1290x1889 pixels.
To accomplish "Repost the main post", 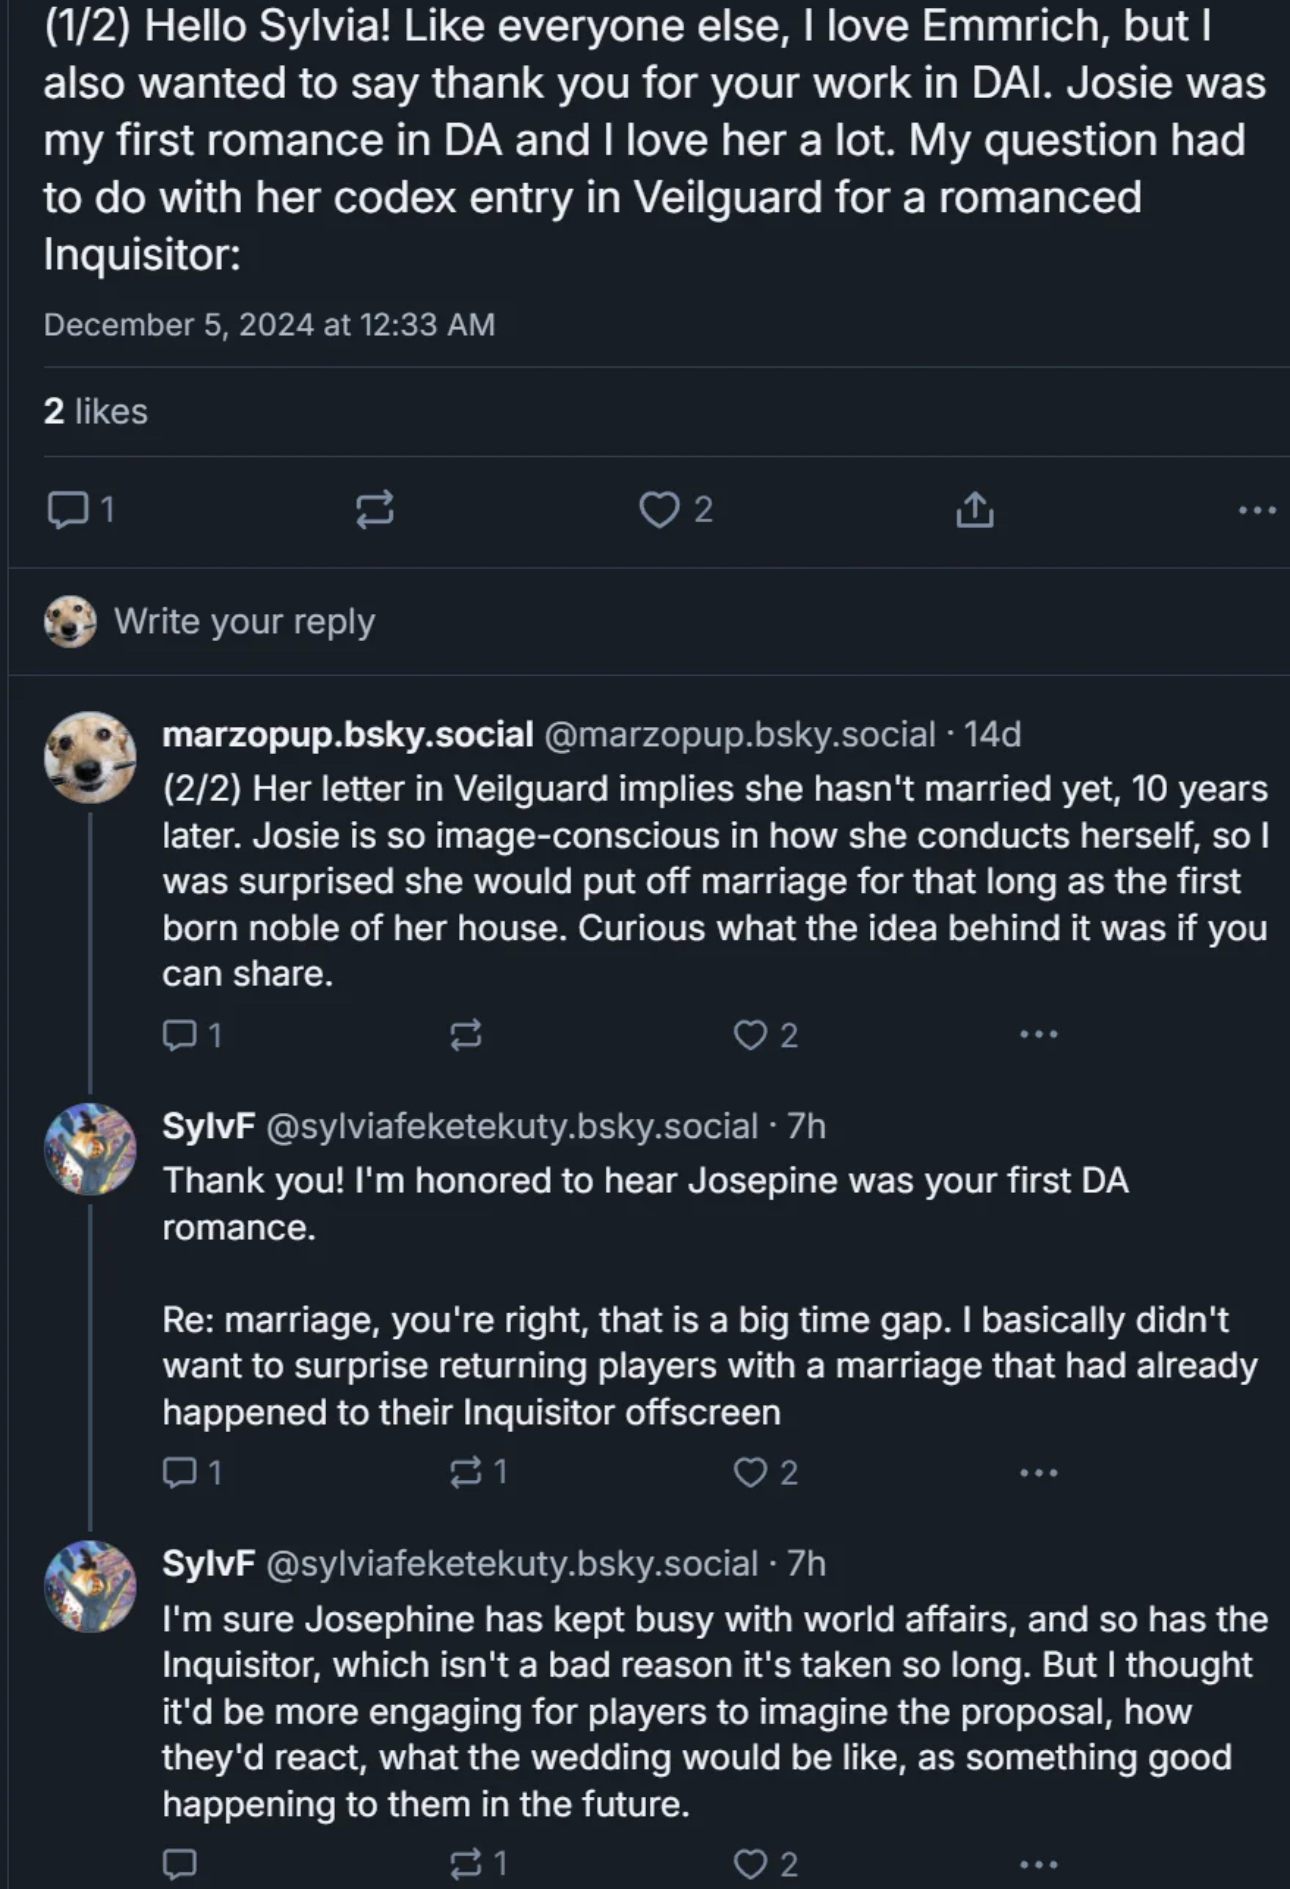I will point(374,510).
